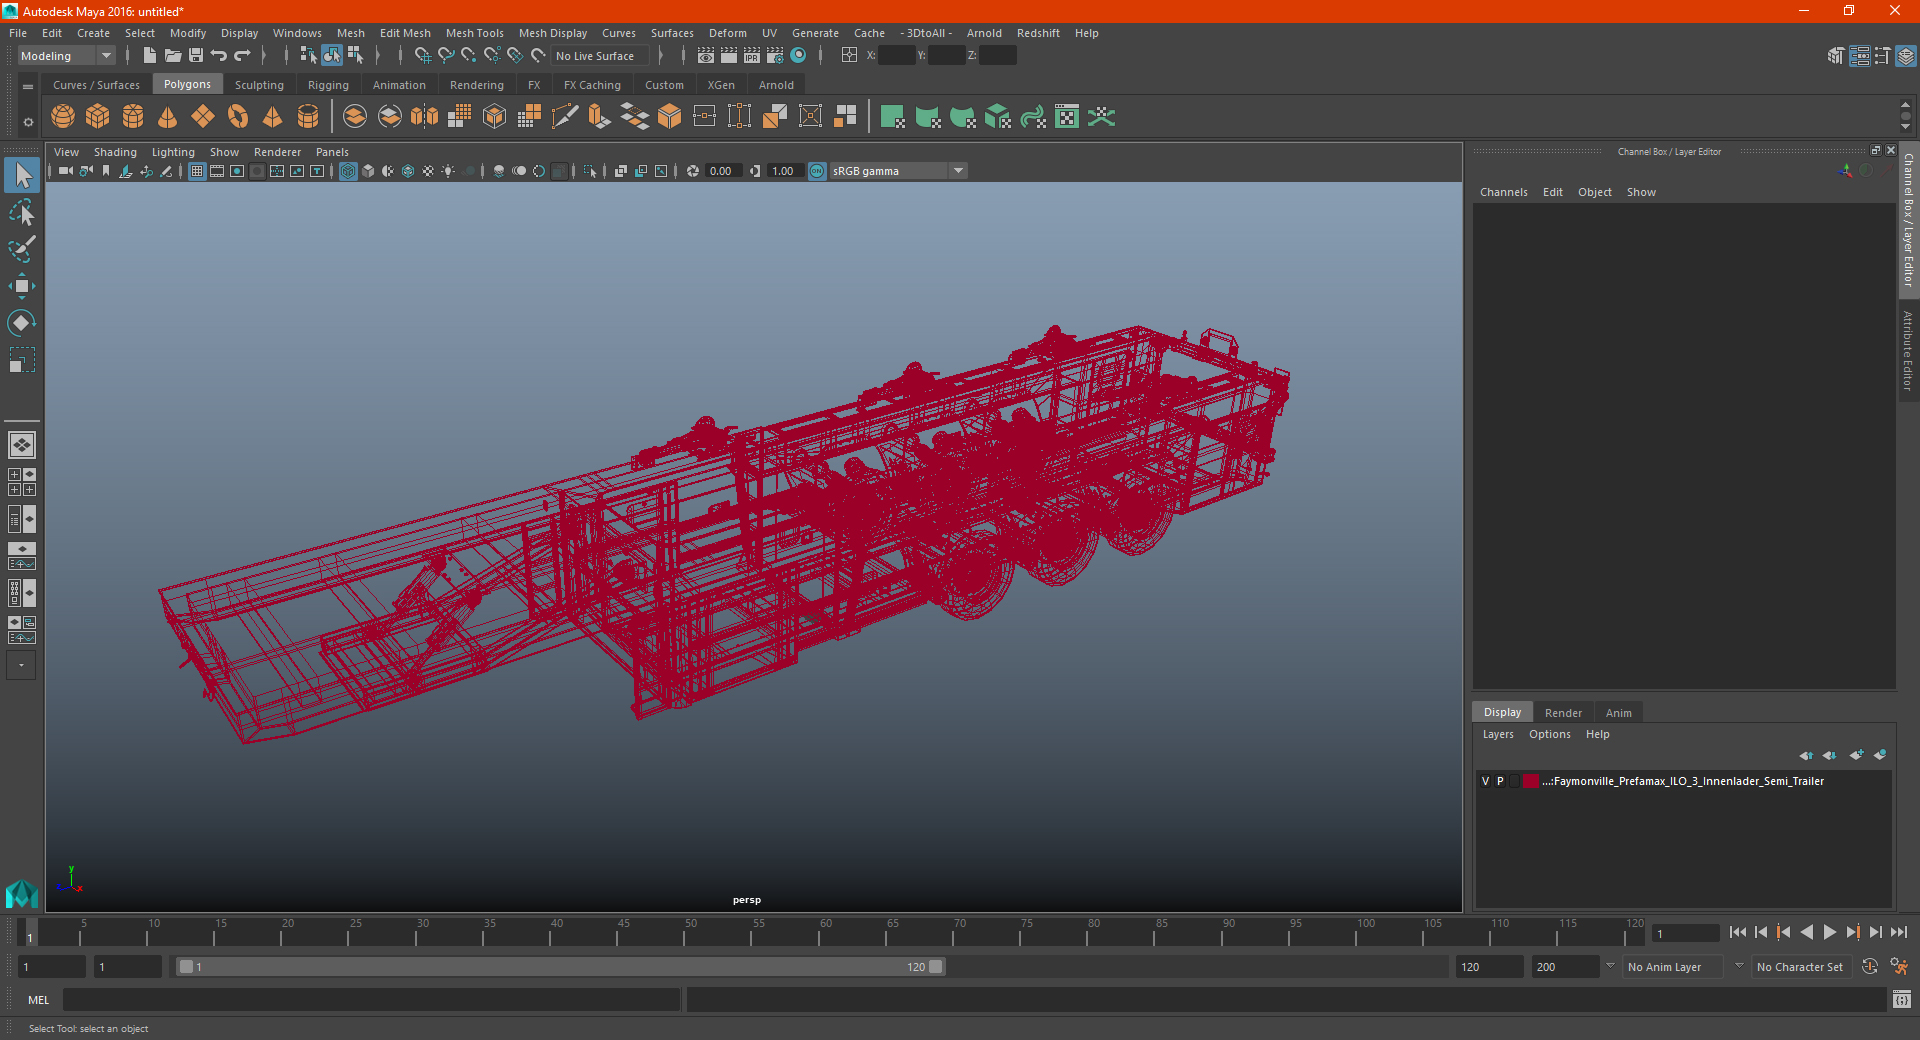The image size is (1920, 1040).
Task: Select the Lasso tool in toolbox
Action: tap(21, 212)
